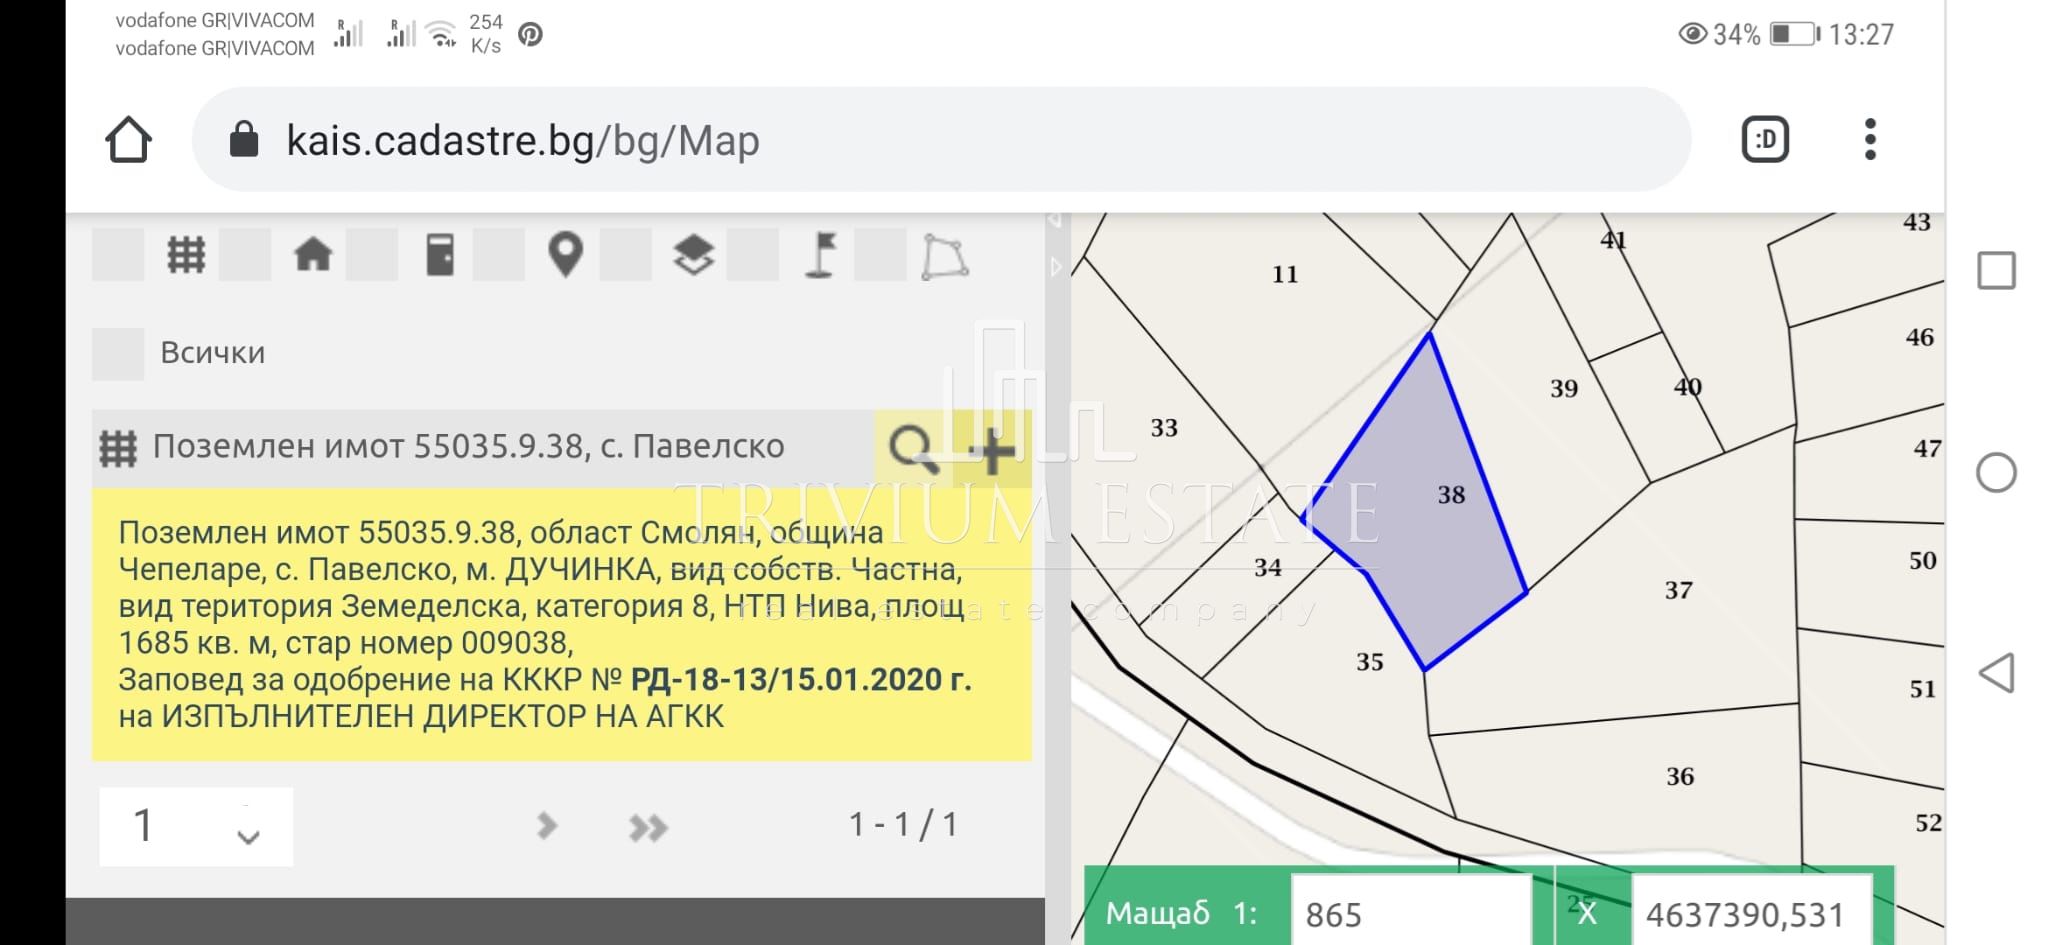Open the browser tab switcher
The image size is (2048, 945).
click(1765, 140)
